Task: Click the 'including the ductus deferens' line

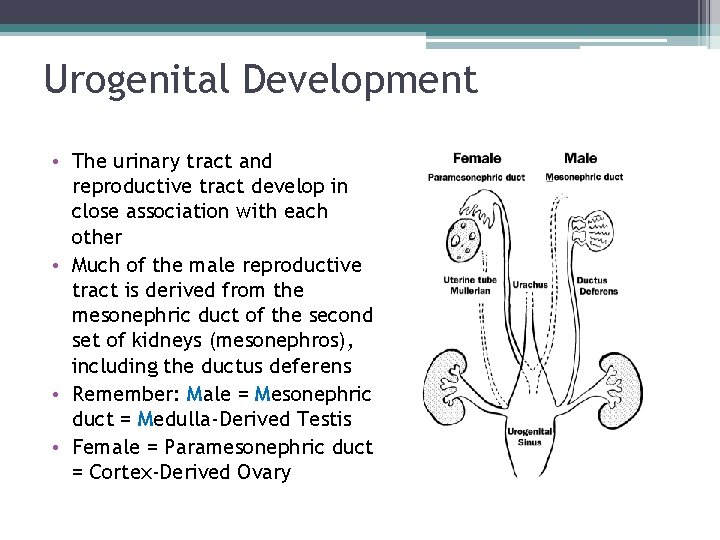Action: tap(212, 366)
